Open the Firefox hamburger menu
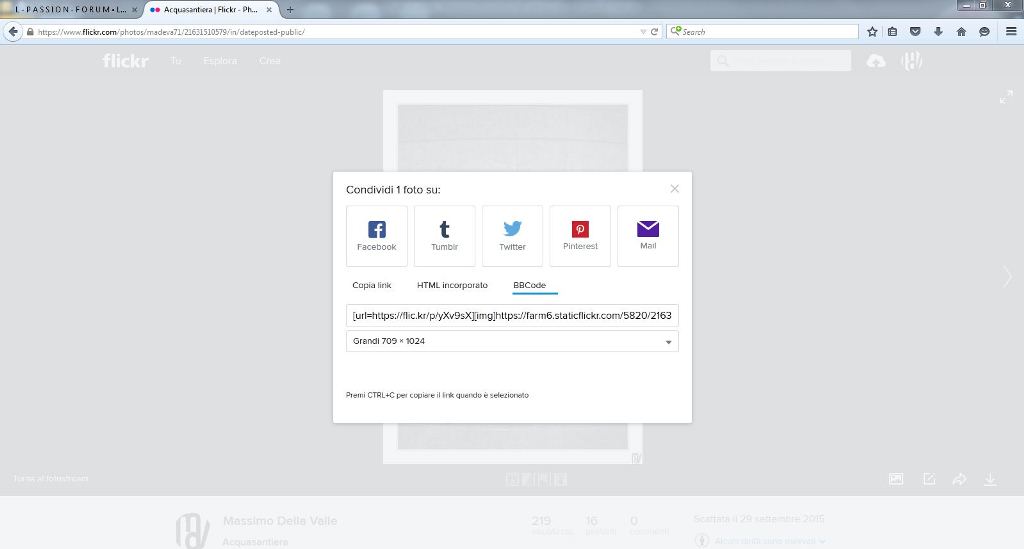Screen dimensions: 1024x549 pyautogui.click(x=1011, y=31)
